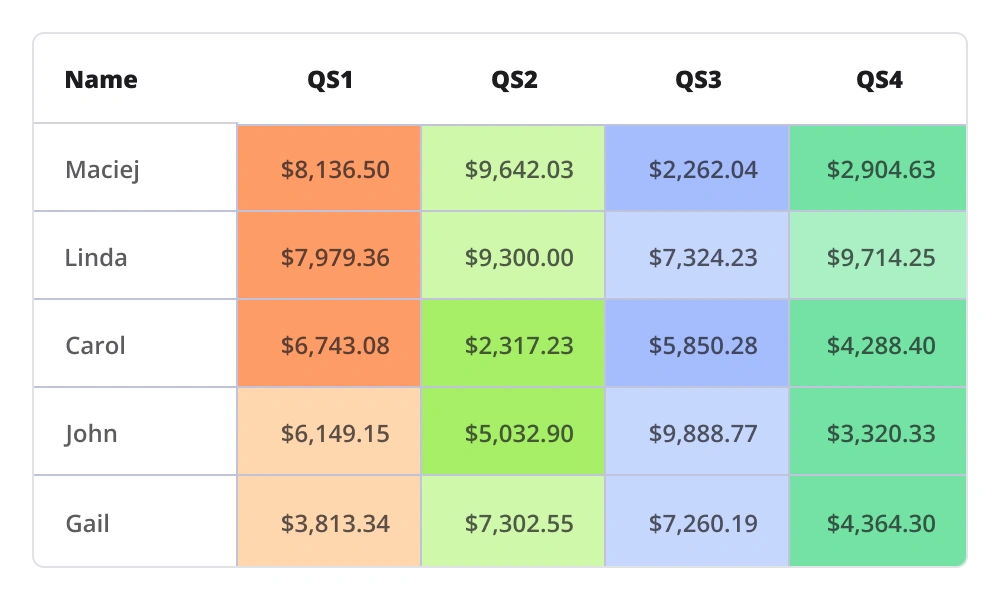Select the $9,714.25 cell for Linda
Screen dimensions: 1000x600
[881, 258]
